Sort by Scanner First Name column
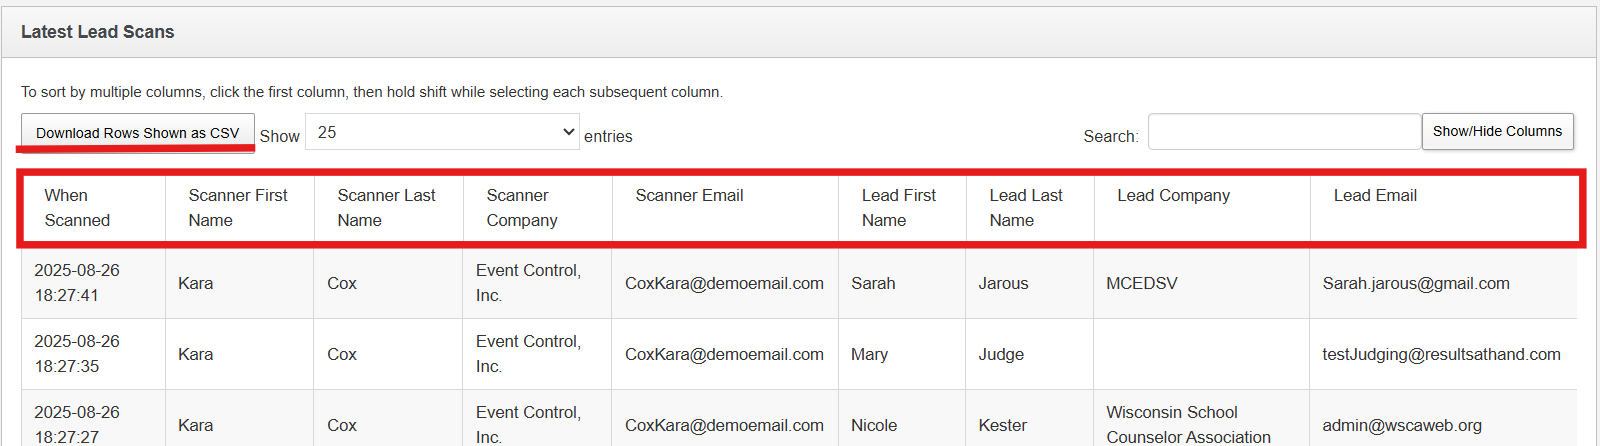The width and height of the screenshot is (1600, 446). point(238,208)
